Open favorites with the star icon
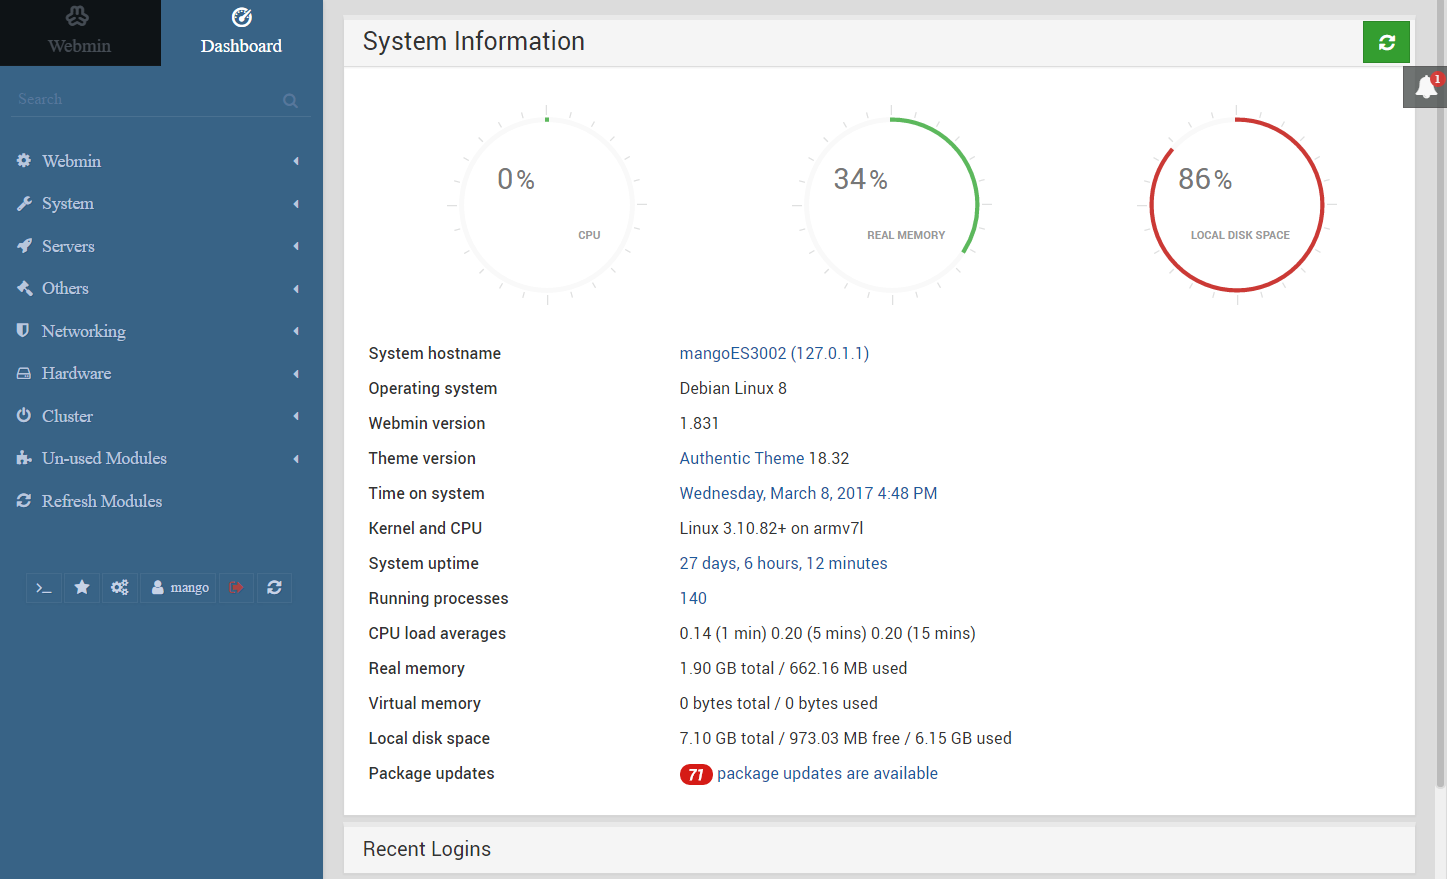 (82, 588)
